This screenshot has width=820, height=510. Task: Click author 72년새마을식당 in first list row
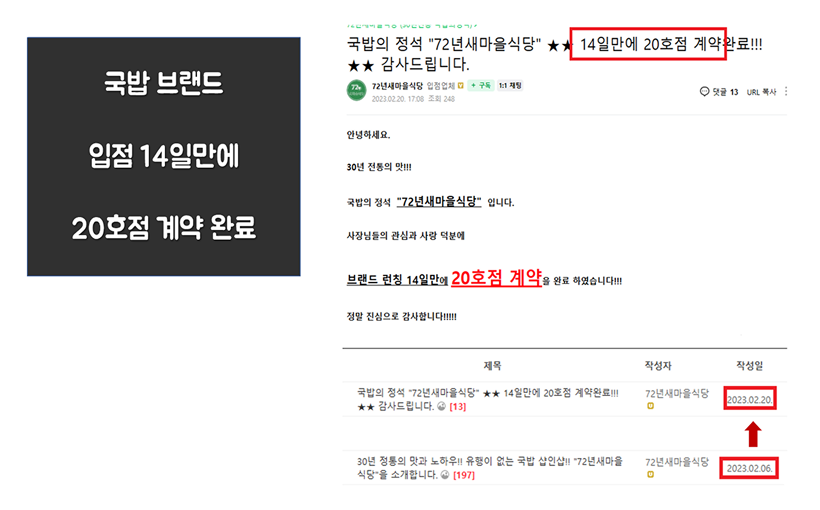point(676,394)
